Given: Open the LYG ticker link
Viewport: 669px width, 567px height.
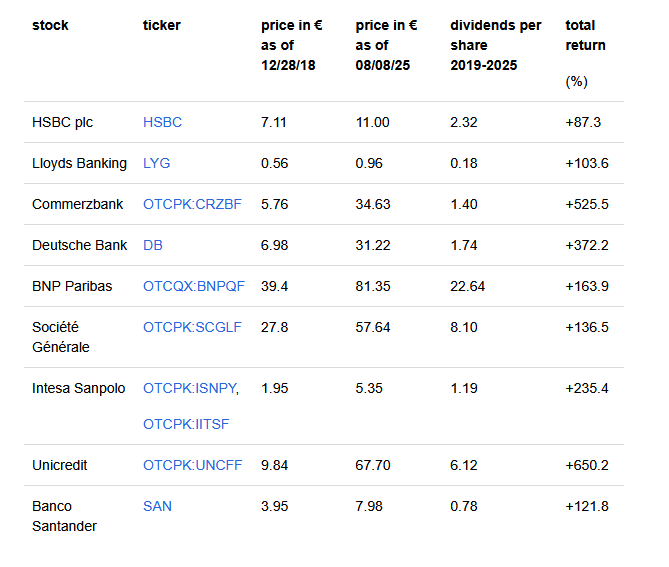Looking at the screenshot, I should 157,163.
